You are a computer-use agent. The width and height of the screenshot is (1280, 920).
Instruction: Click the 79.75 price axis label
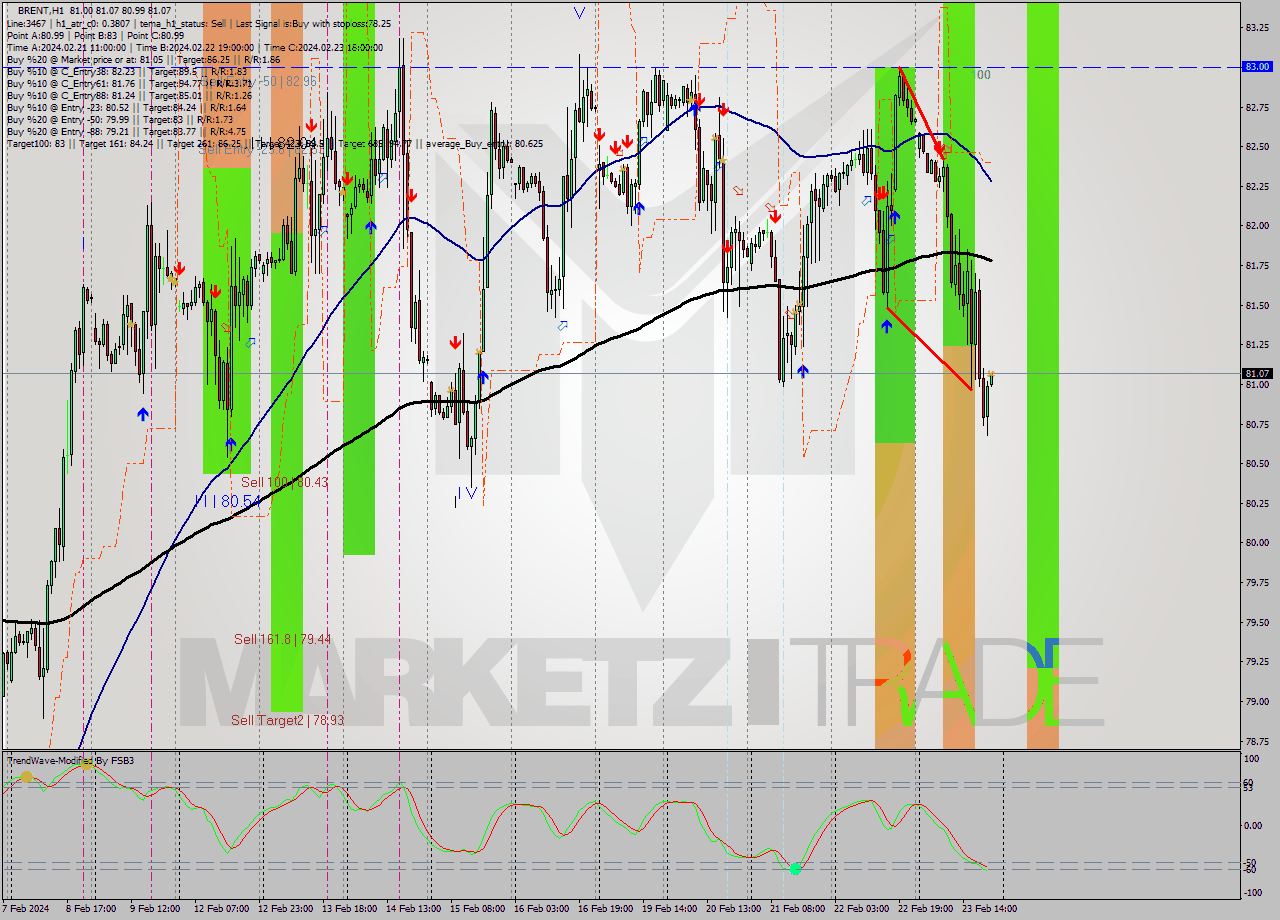[1257, 582]
